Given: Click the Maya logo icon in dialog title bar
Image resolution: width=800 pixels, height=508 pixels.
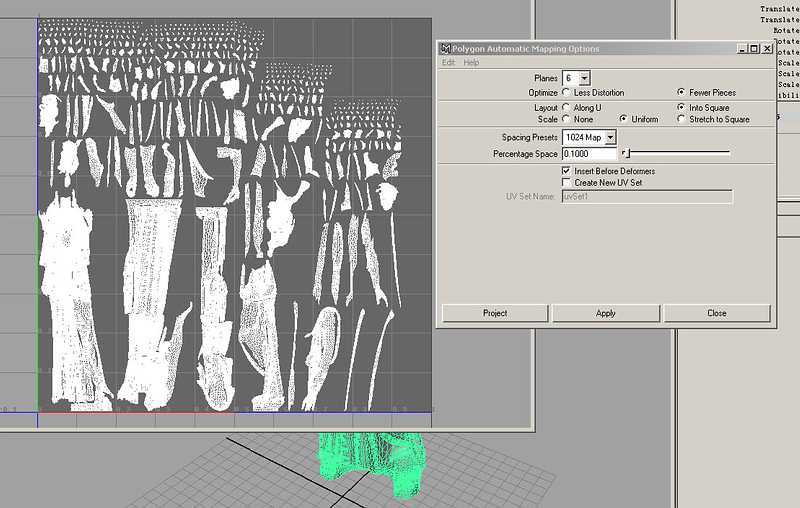Looking at the screenshot, I should [445, 48].
